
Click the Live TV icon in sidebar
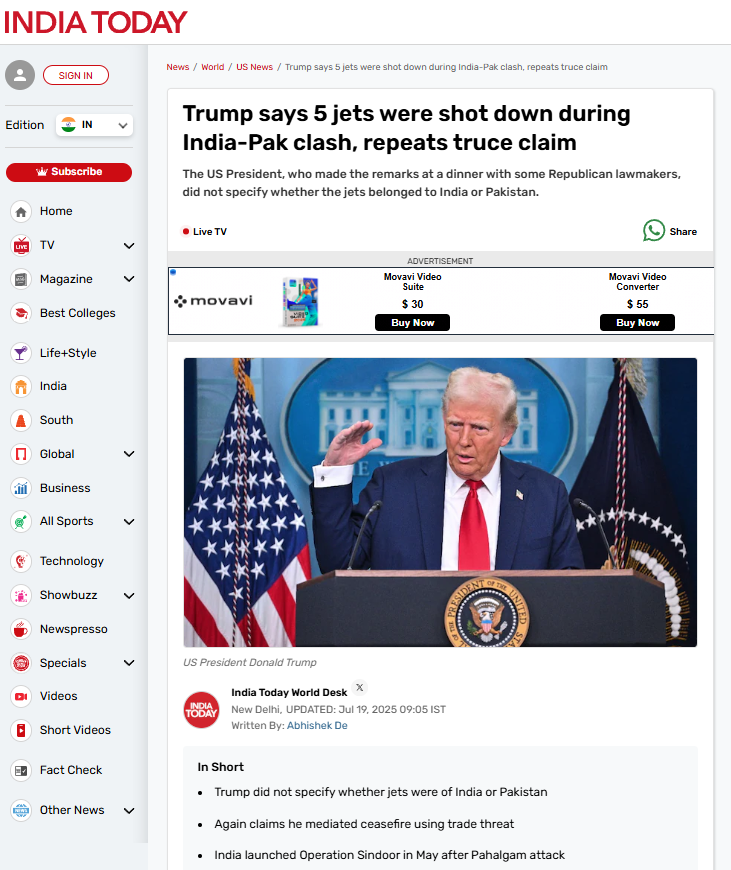point(21,245)
